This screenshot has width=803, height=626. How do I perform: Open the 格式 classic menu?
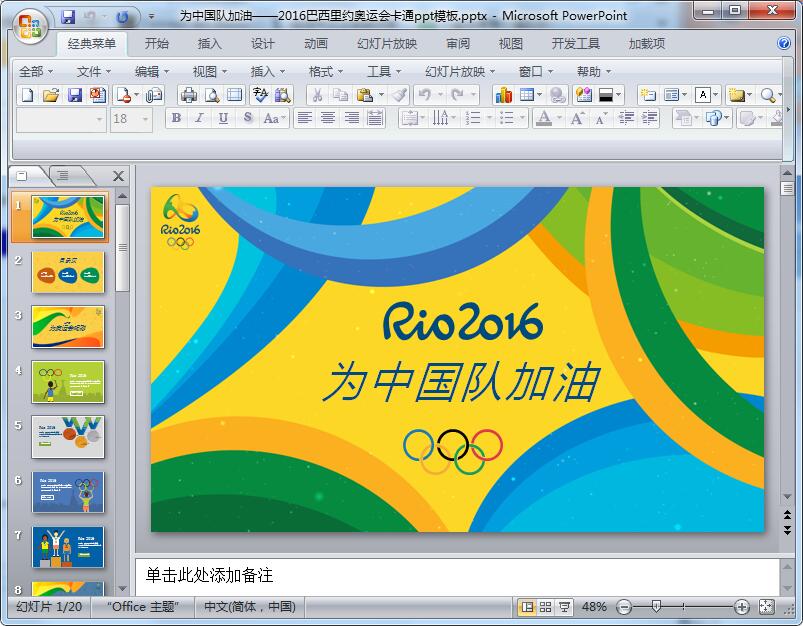click(x=326, y=72)
